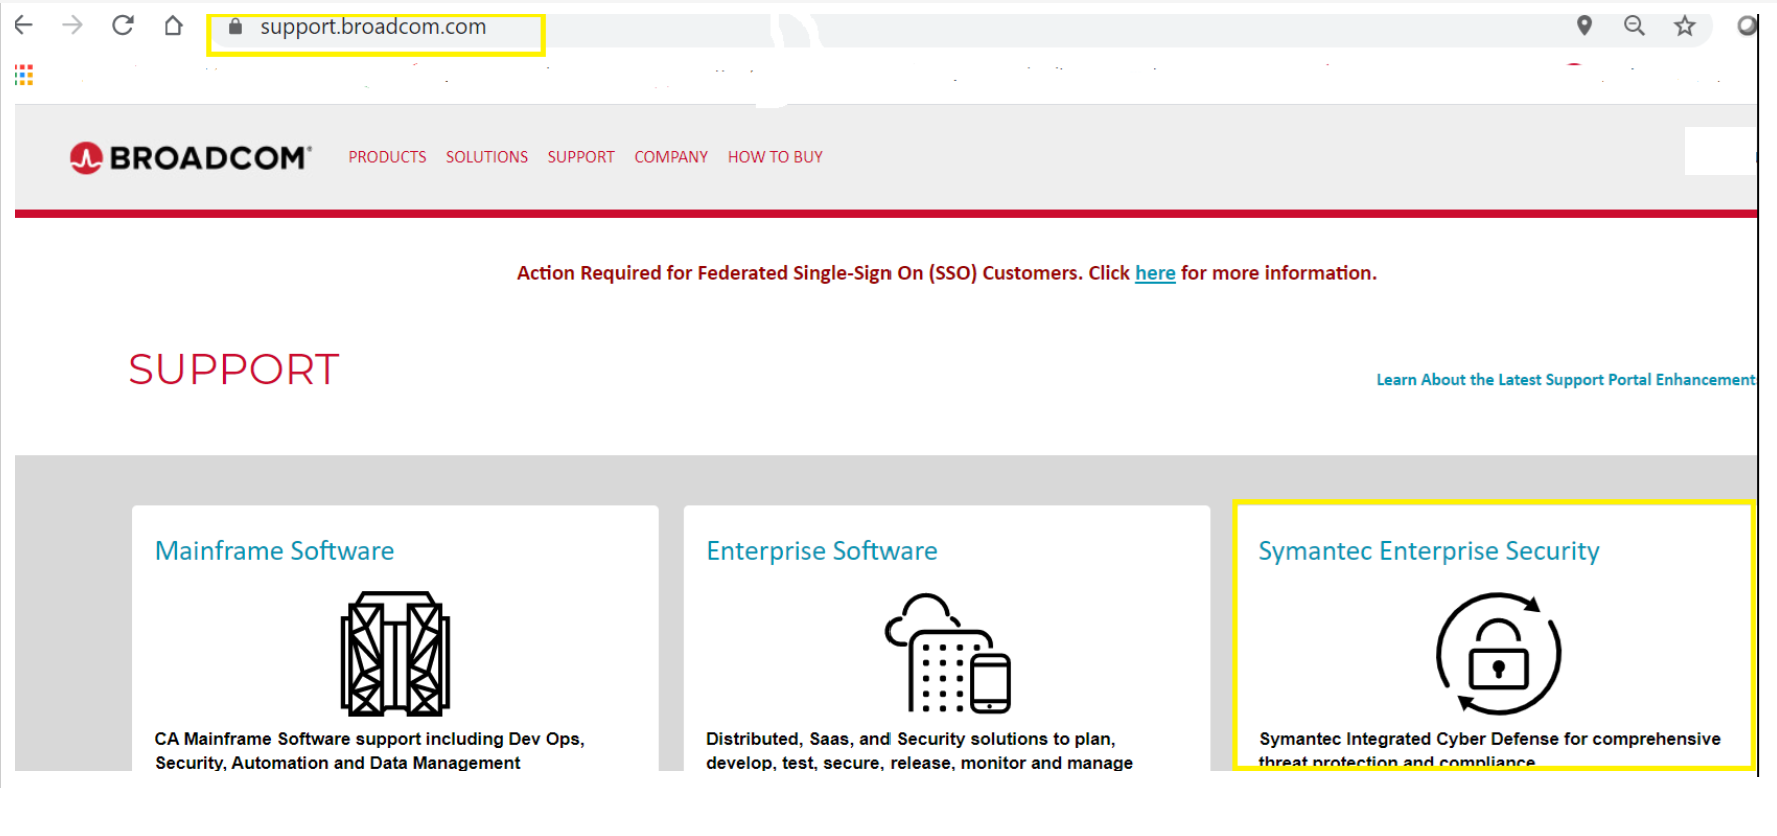This screenshot has width=1777, height=836.
Task: Click the 'here' link in SSO notice
Action: coord(1155,273)
